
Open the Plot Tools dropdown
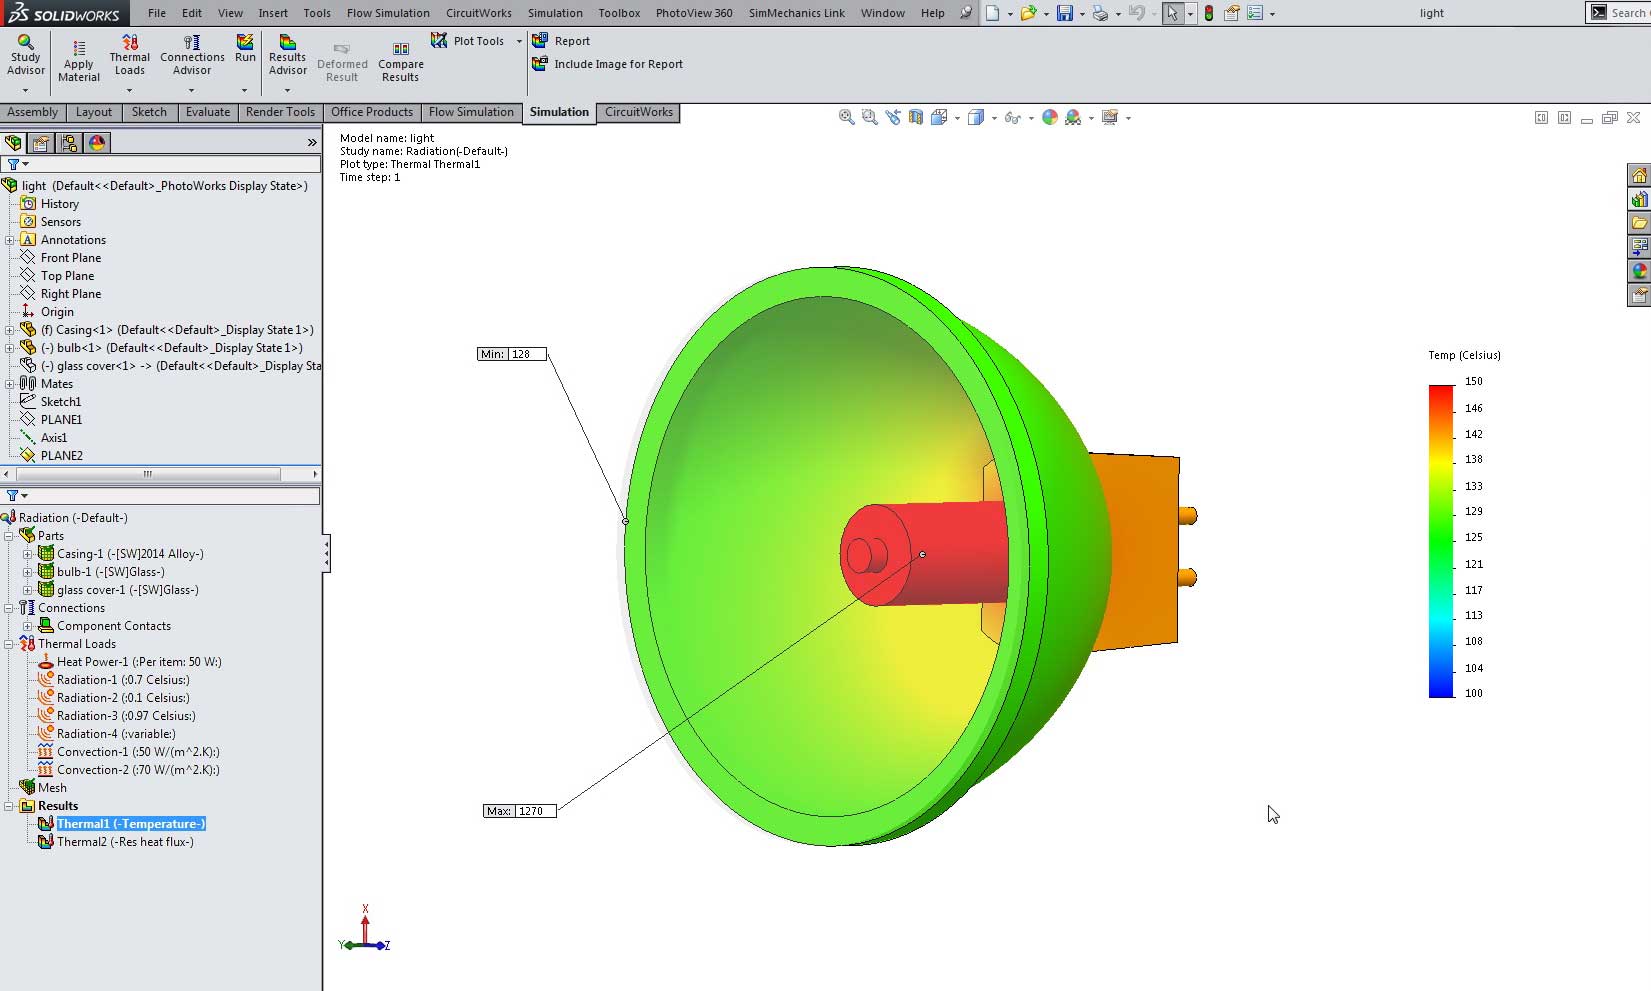click(x=519, y=41)
